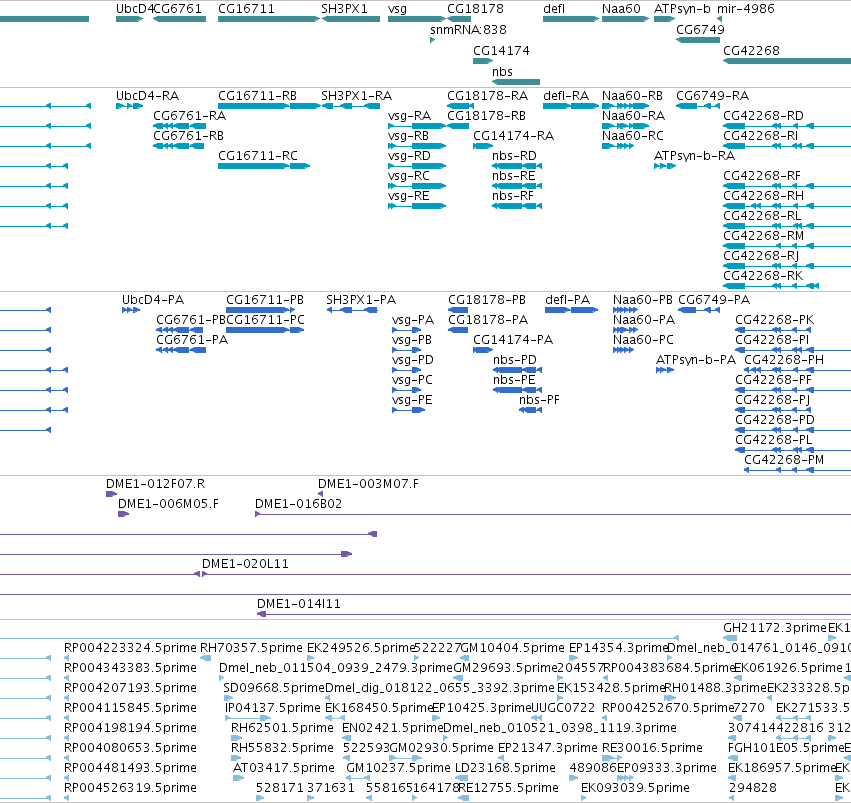Click protein CG42268-PK label
Viewport: 851px width, 803px height.
pos(774,320)
